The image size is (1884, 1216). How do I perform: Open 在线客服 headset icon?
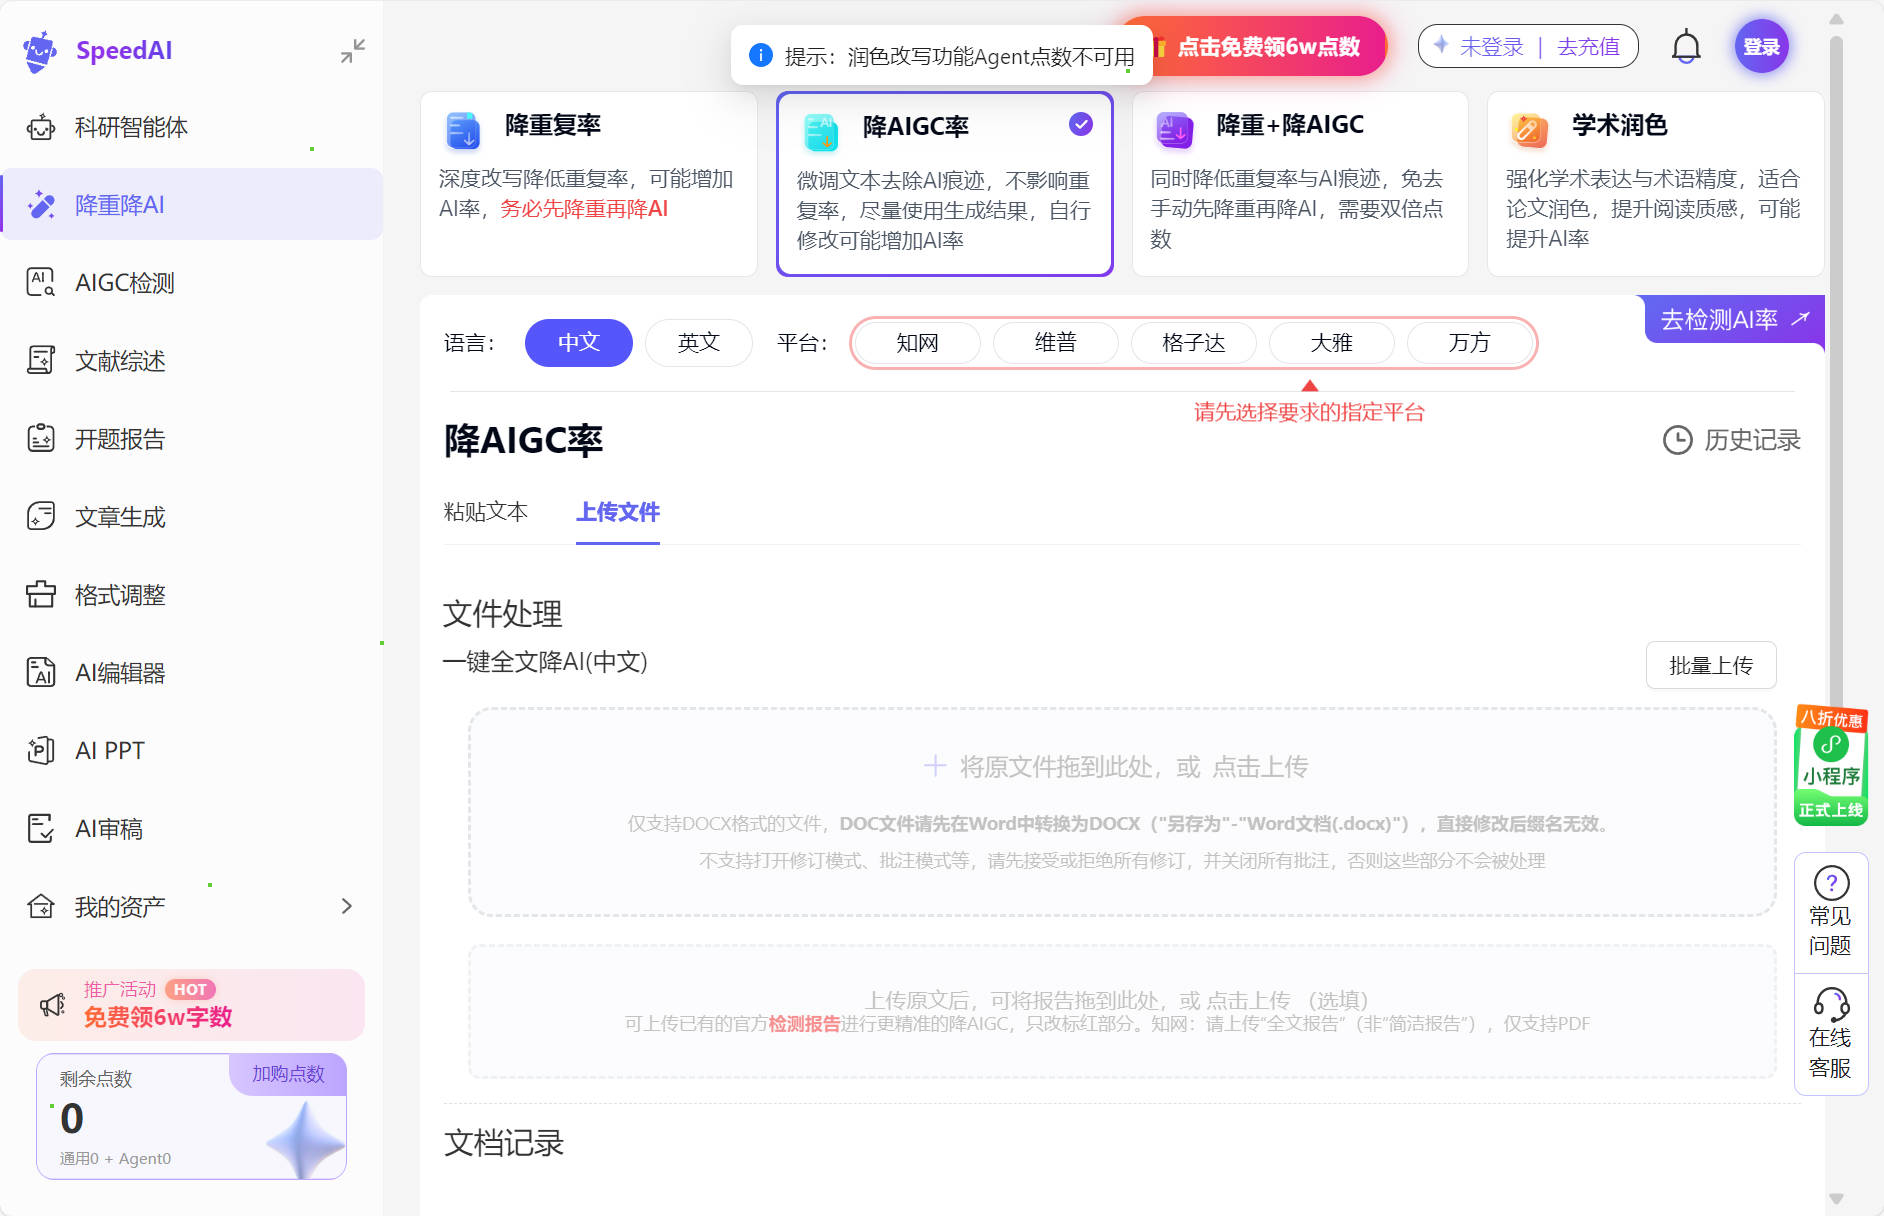1831,1004
